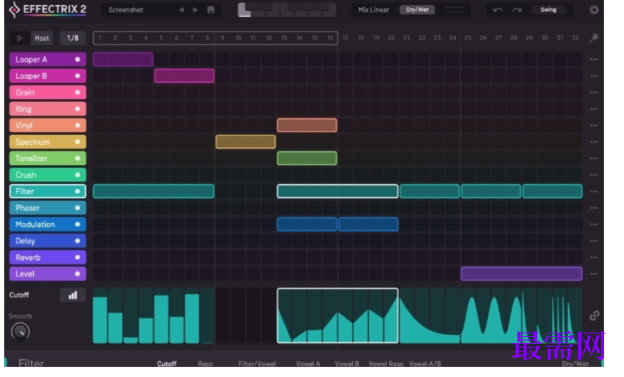This screenshot has height=377, width=624.
Task: Save preset with the floppy disk icon
Action: click(x=211, y=10)
